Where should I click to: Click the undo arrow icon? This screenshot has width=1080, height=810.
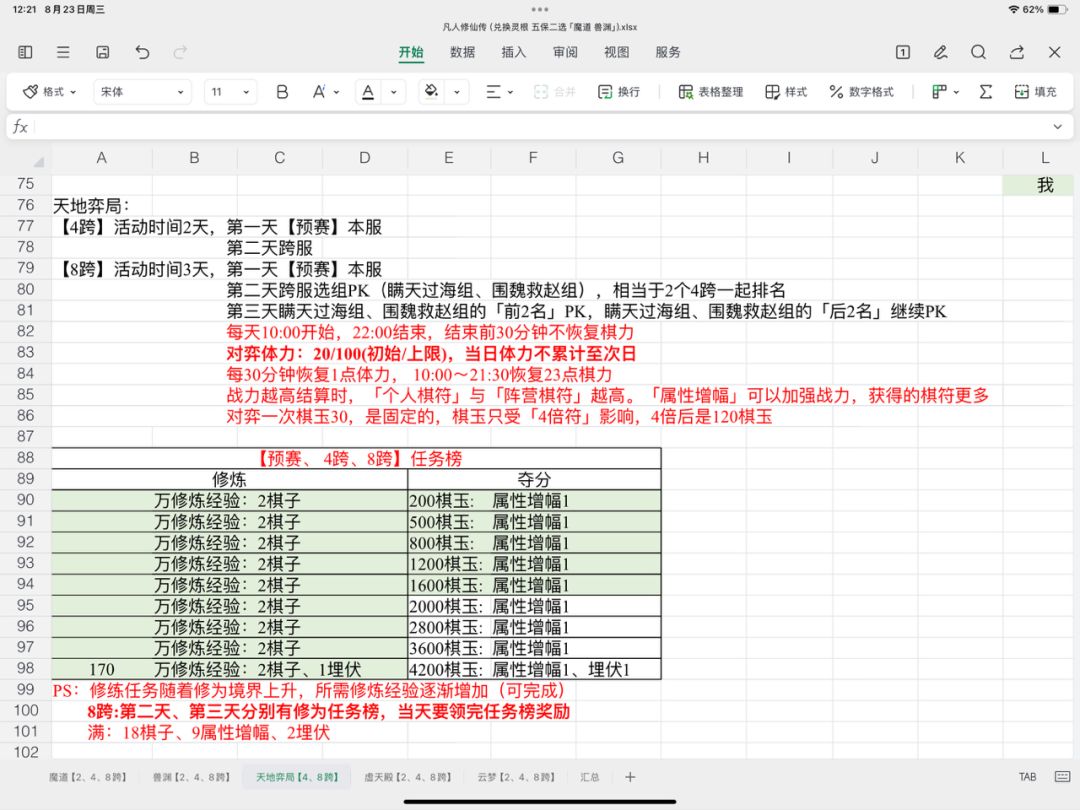(x=142, y=52)
